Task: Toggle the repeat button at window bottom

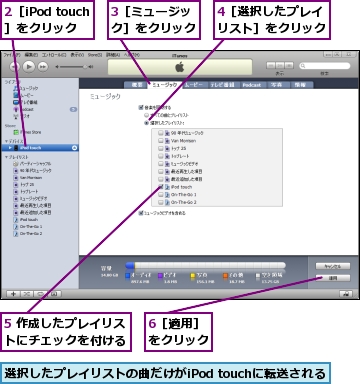Action: (x=40, y=294)
